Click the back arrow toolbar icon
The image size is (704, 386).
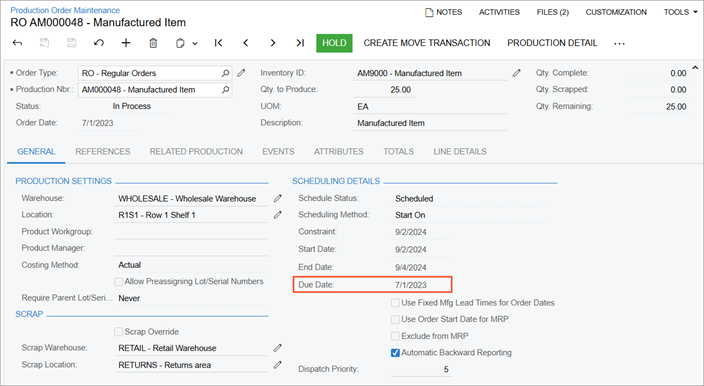pos(17,43)
